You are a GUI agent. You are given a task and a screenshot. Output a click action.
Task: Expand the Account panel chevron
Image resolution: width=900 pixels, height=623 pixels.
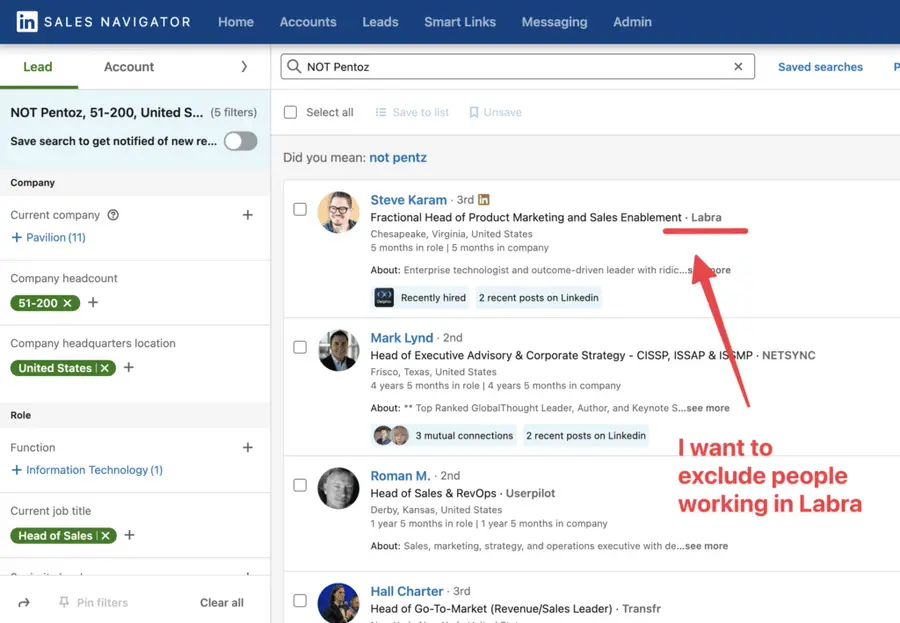click(x=245, y=67)
